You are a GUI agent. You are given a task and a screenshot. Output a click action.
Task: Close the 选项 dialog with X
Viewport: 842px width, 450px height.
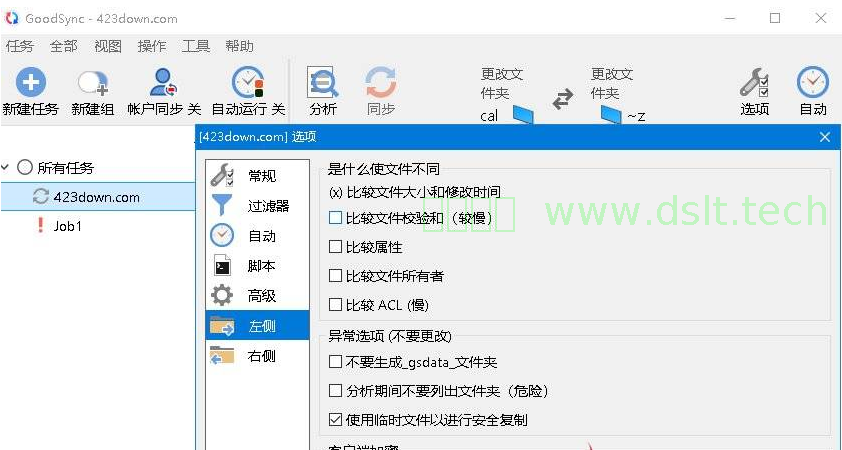tap(825, 137)
